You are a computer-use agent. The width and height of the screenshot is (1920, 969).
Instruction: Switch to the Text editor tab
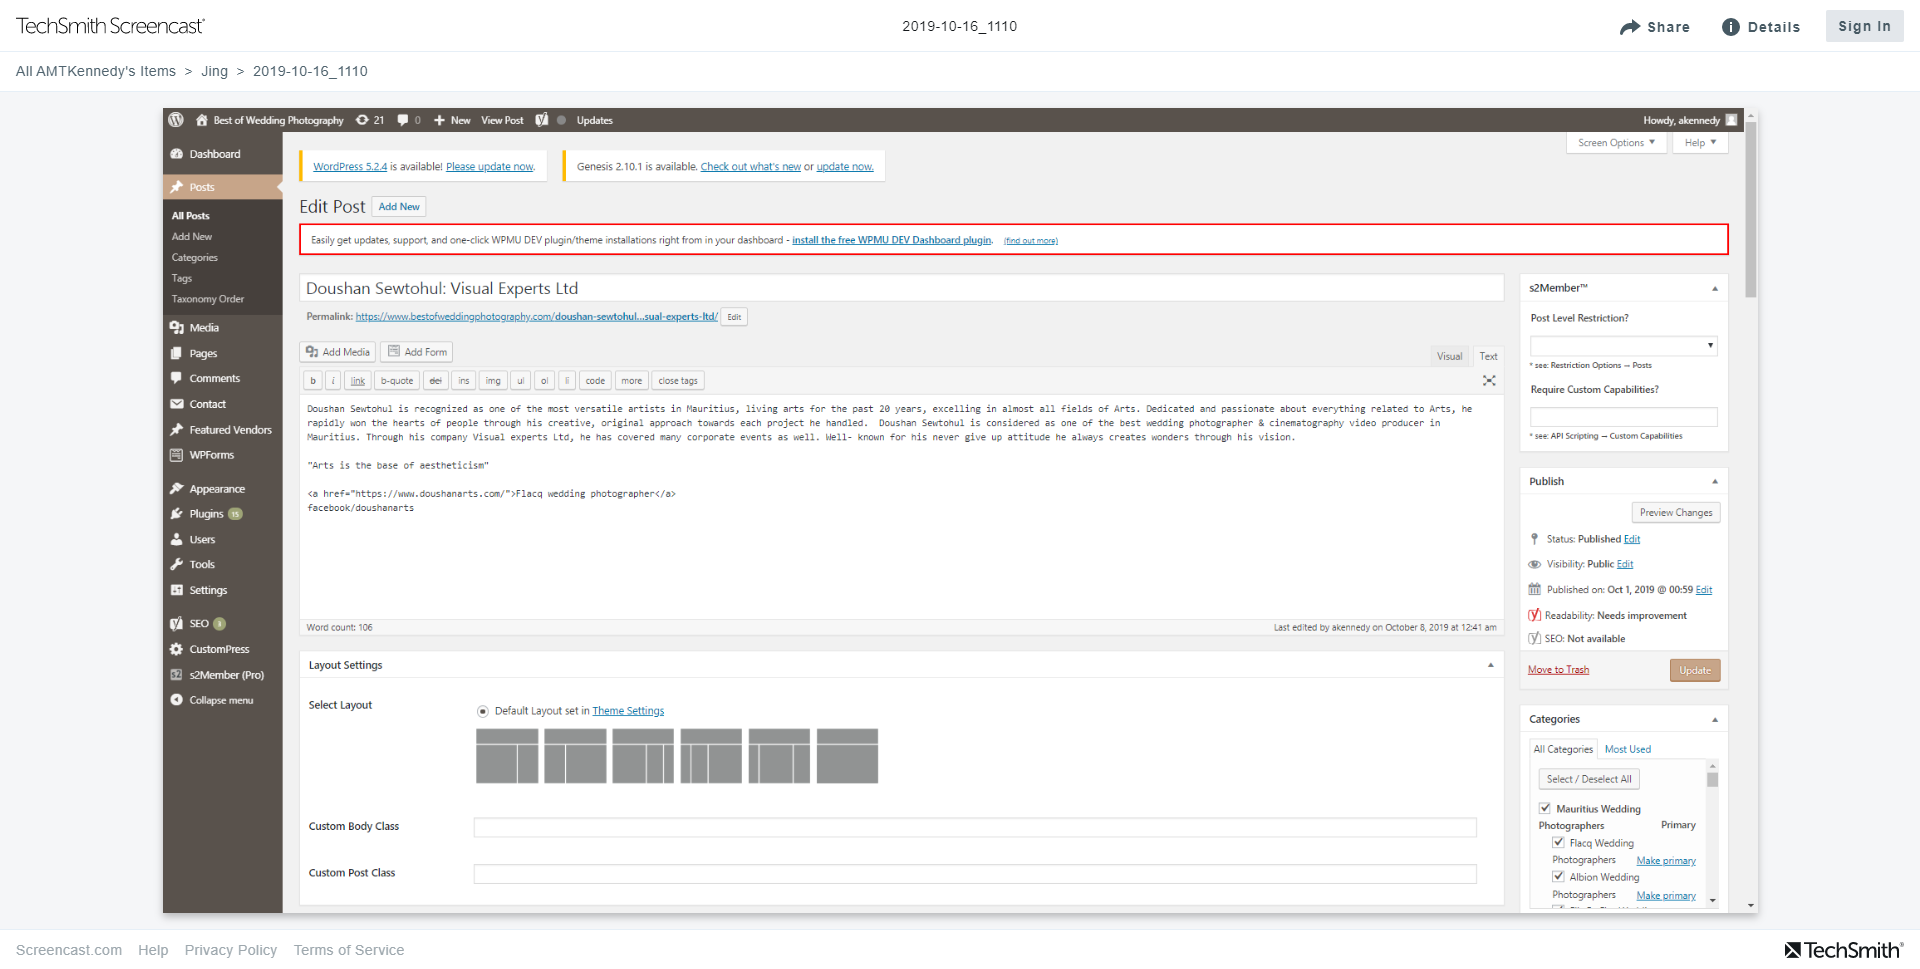coord(1488,356)
